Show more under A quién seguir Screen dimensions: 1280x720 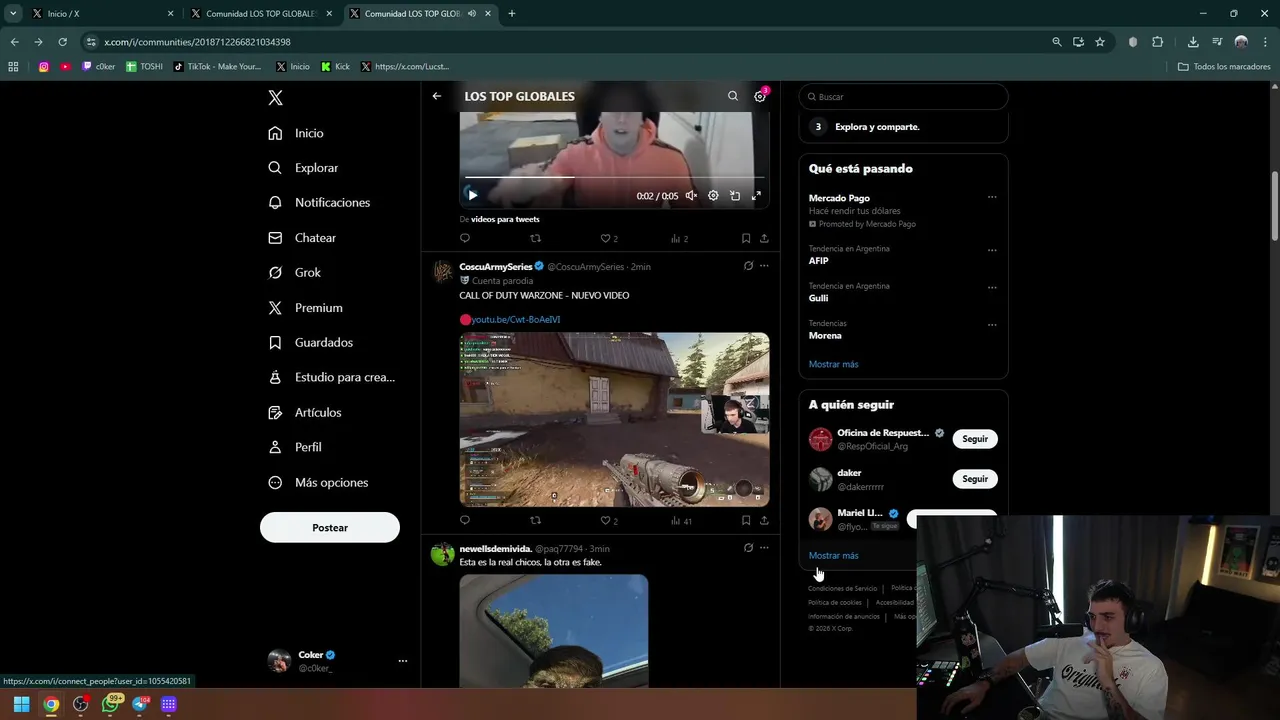[833, 555]
